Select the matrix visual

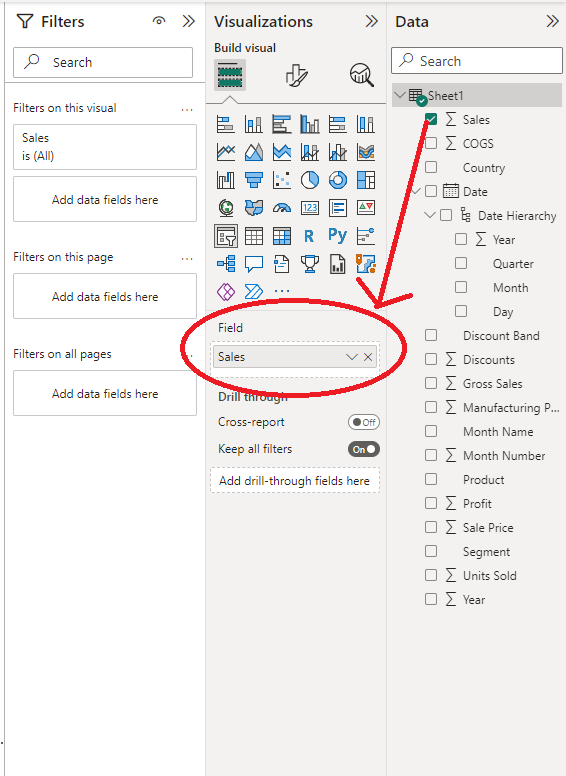[282, 236]
